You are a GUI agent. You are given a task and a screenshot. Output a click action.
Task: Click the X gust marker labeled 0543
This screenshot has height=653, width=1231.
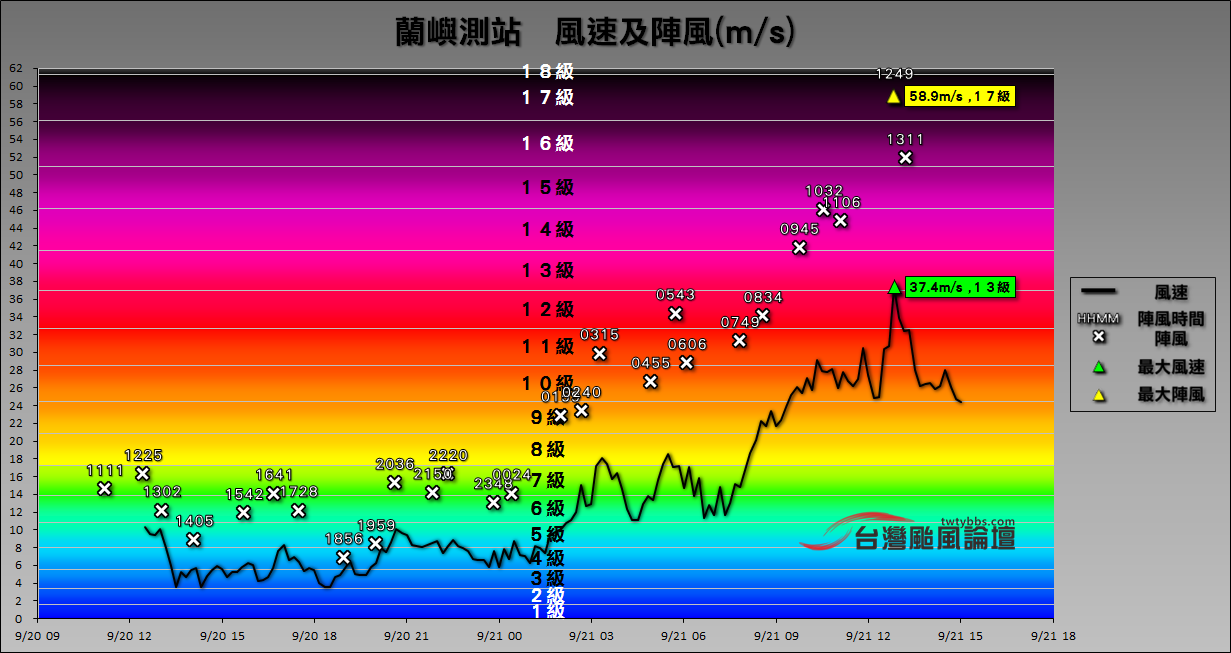(x=673, y=315)
